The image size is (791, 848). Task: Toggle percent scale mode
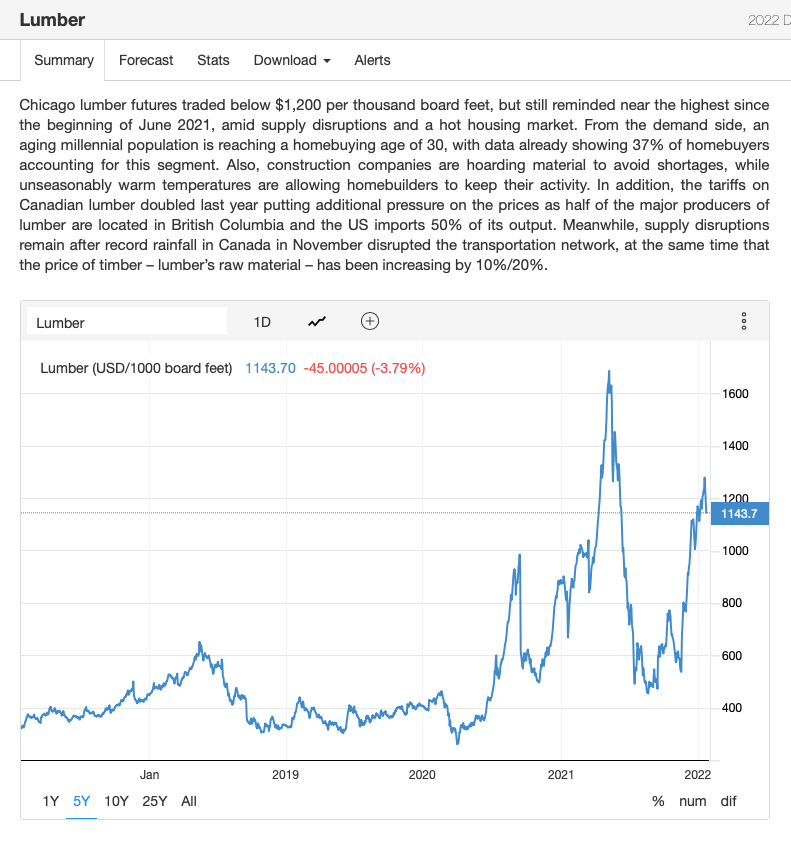[x=658, y=801]
